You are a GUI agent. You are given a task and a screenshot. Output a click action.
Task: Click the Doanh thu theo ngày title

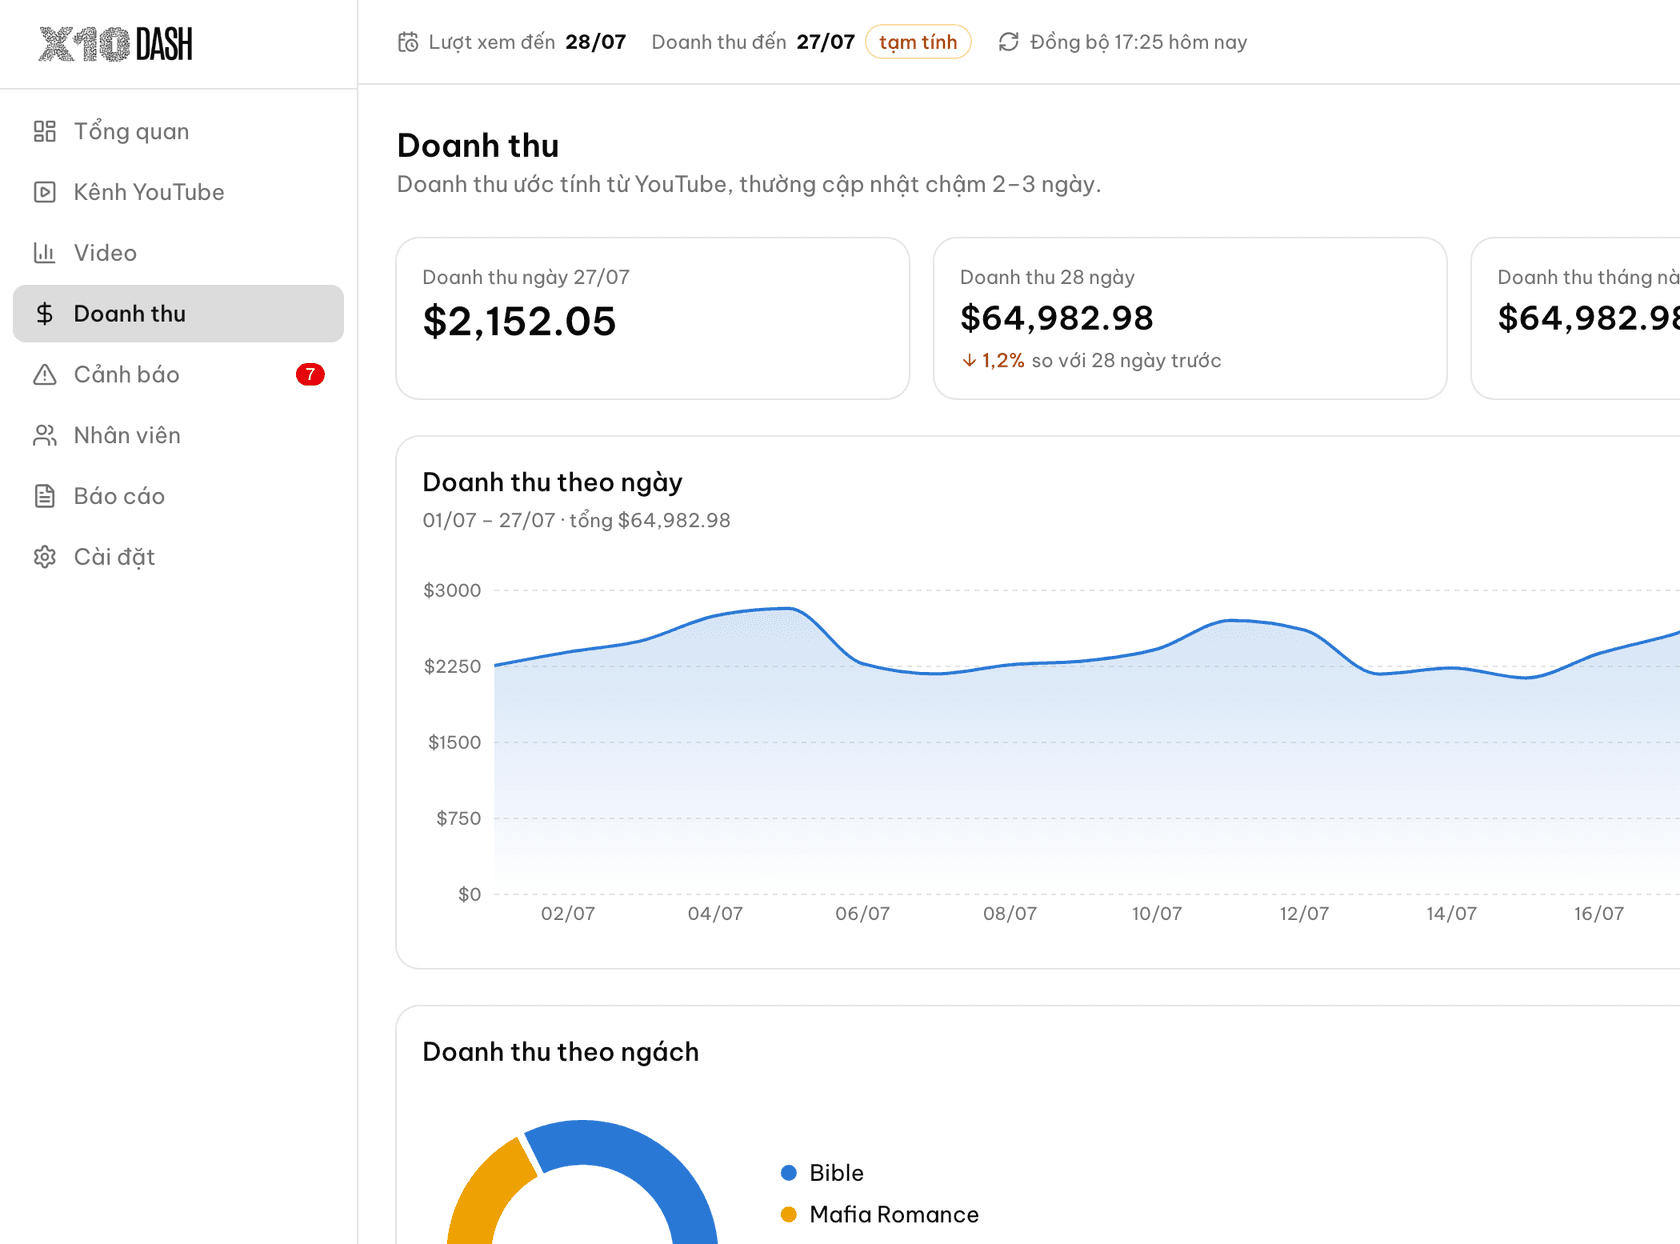[x=552, y=482]
